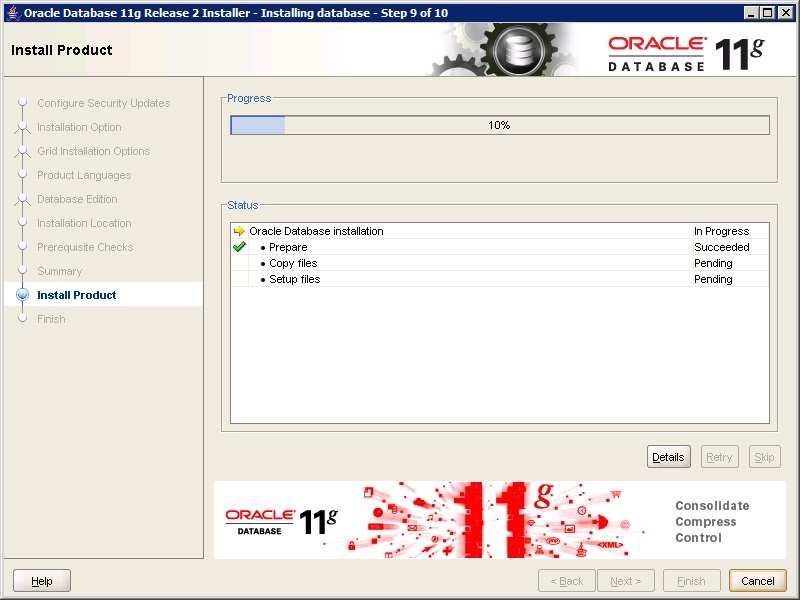Click the disabled Back button
The image size is (800, 600).
(567, 581)
